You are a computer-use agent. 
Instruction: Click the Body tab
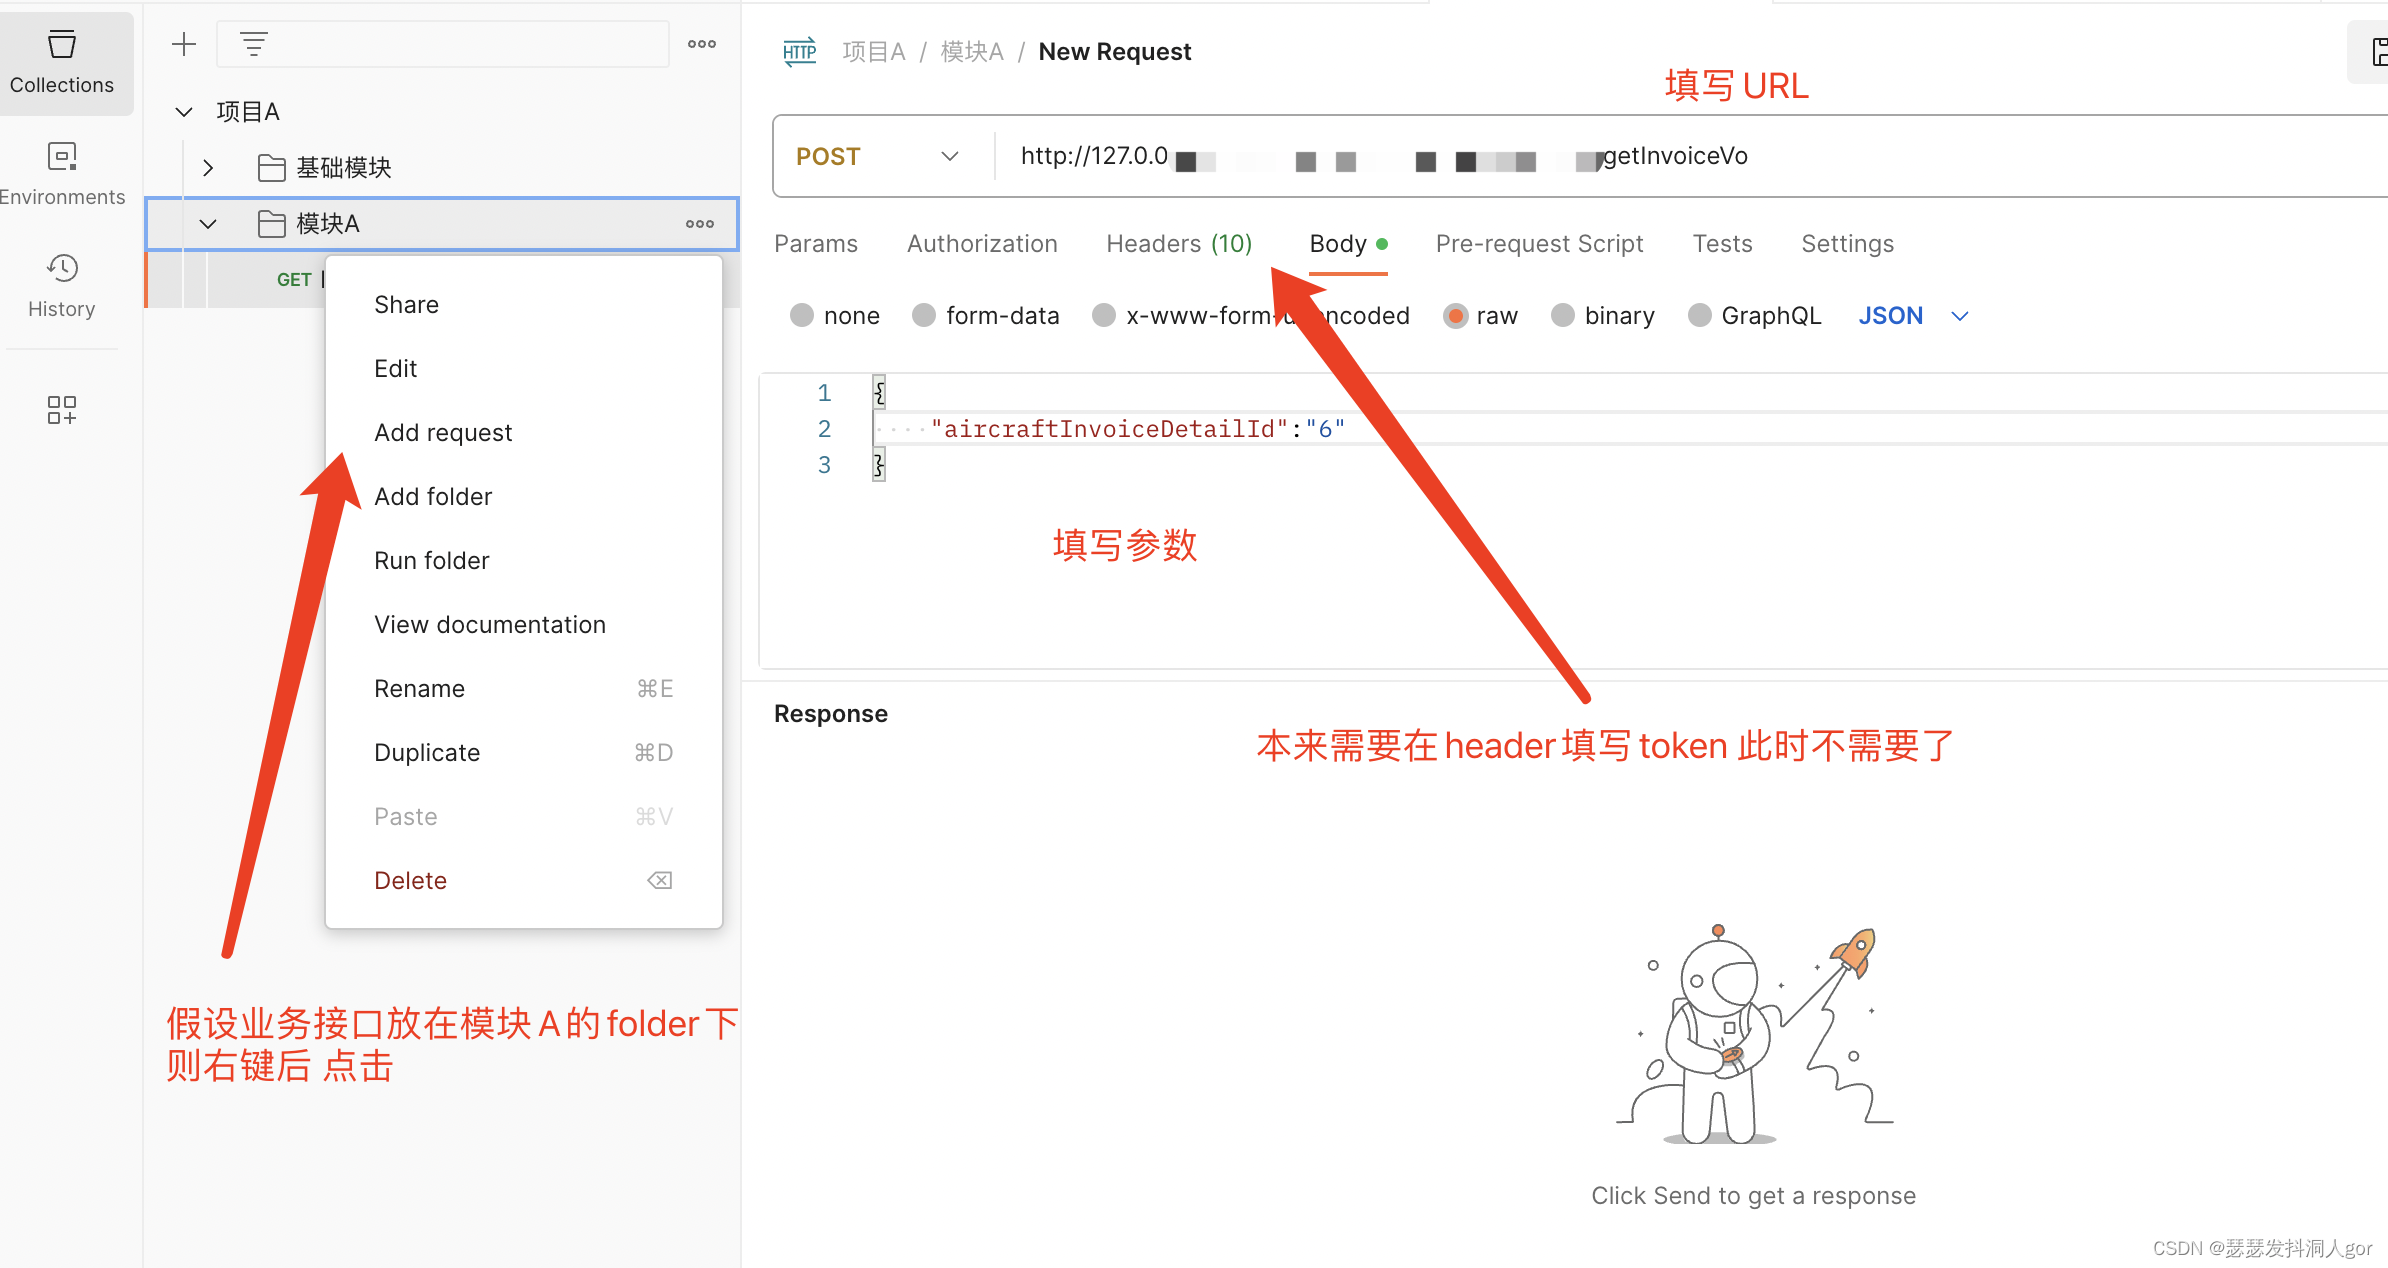1339,242
